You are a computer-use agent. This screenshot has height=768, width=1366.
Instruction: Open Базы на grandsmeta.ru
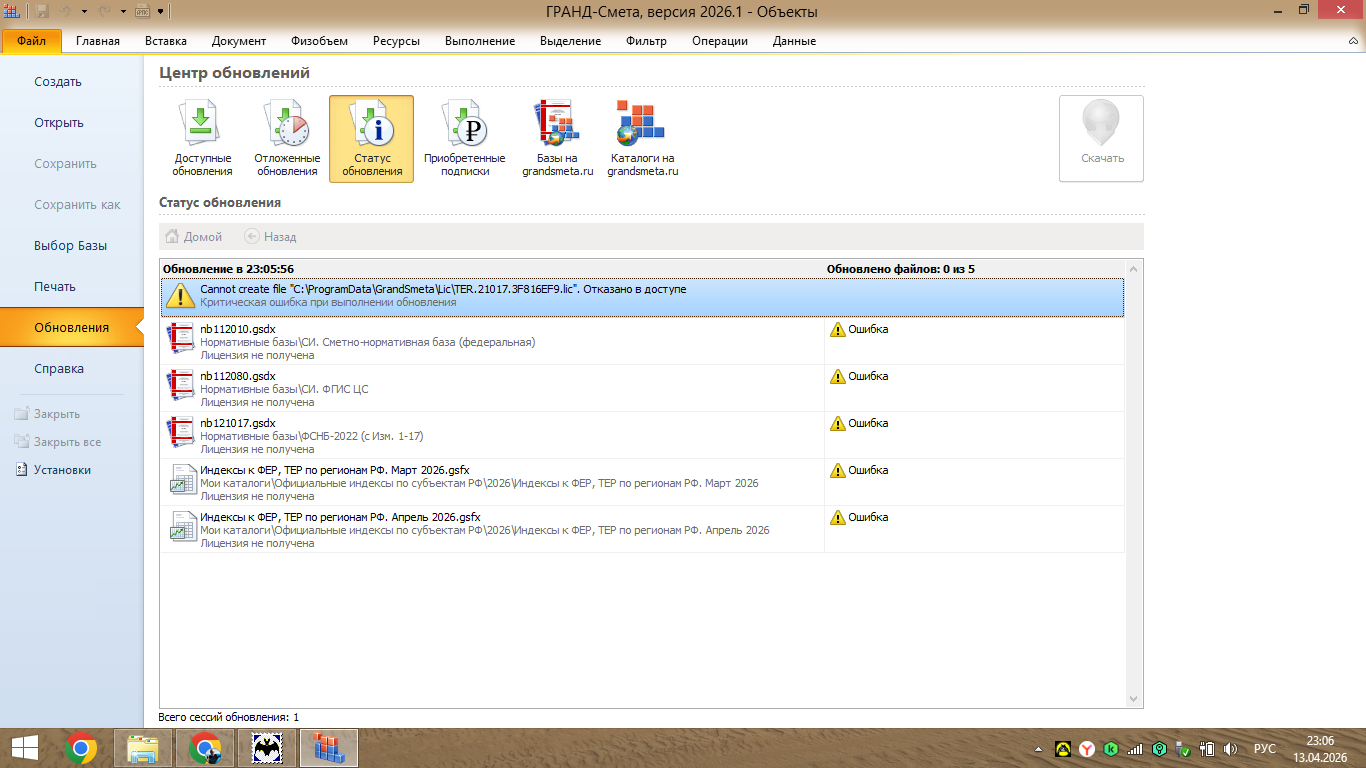(x=557, y=139)
